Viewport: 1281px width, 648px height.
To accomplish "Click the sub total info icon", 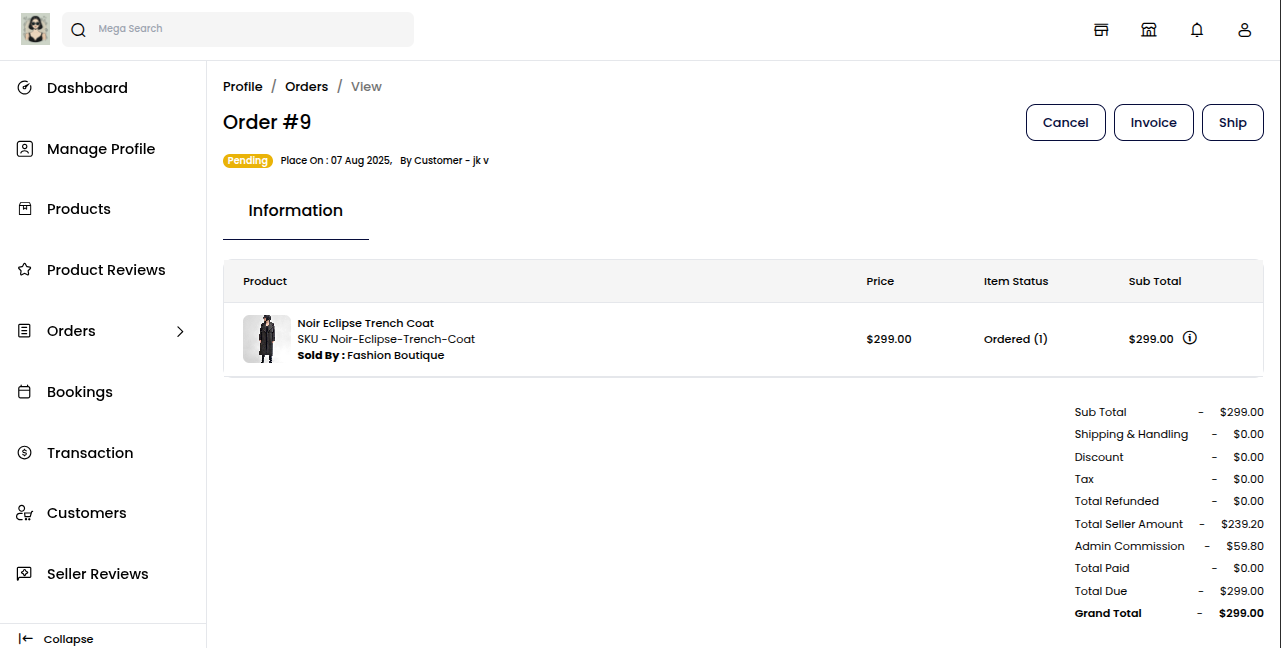I will (x=1190, y=338).
